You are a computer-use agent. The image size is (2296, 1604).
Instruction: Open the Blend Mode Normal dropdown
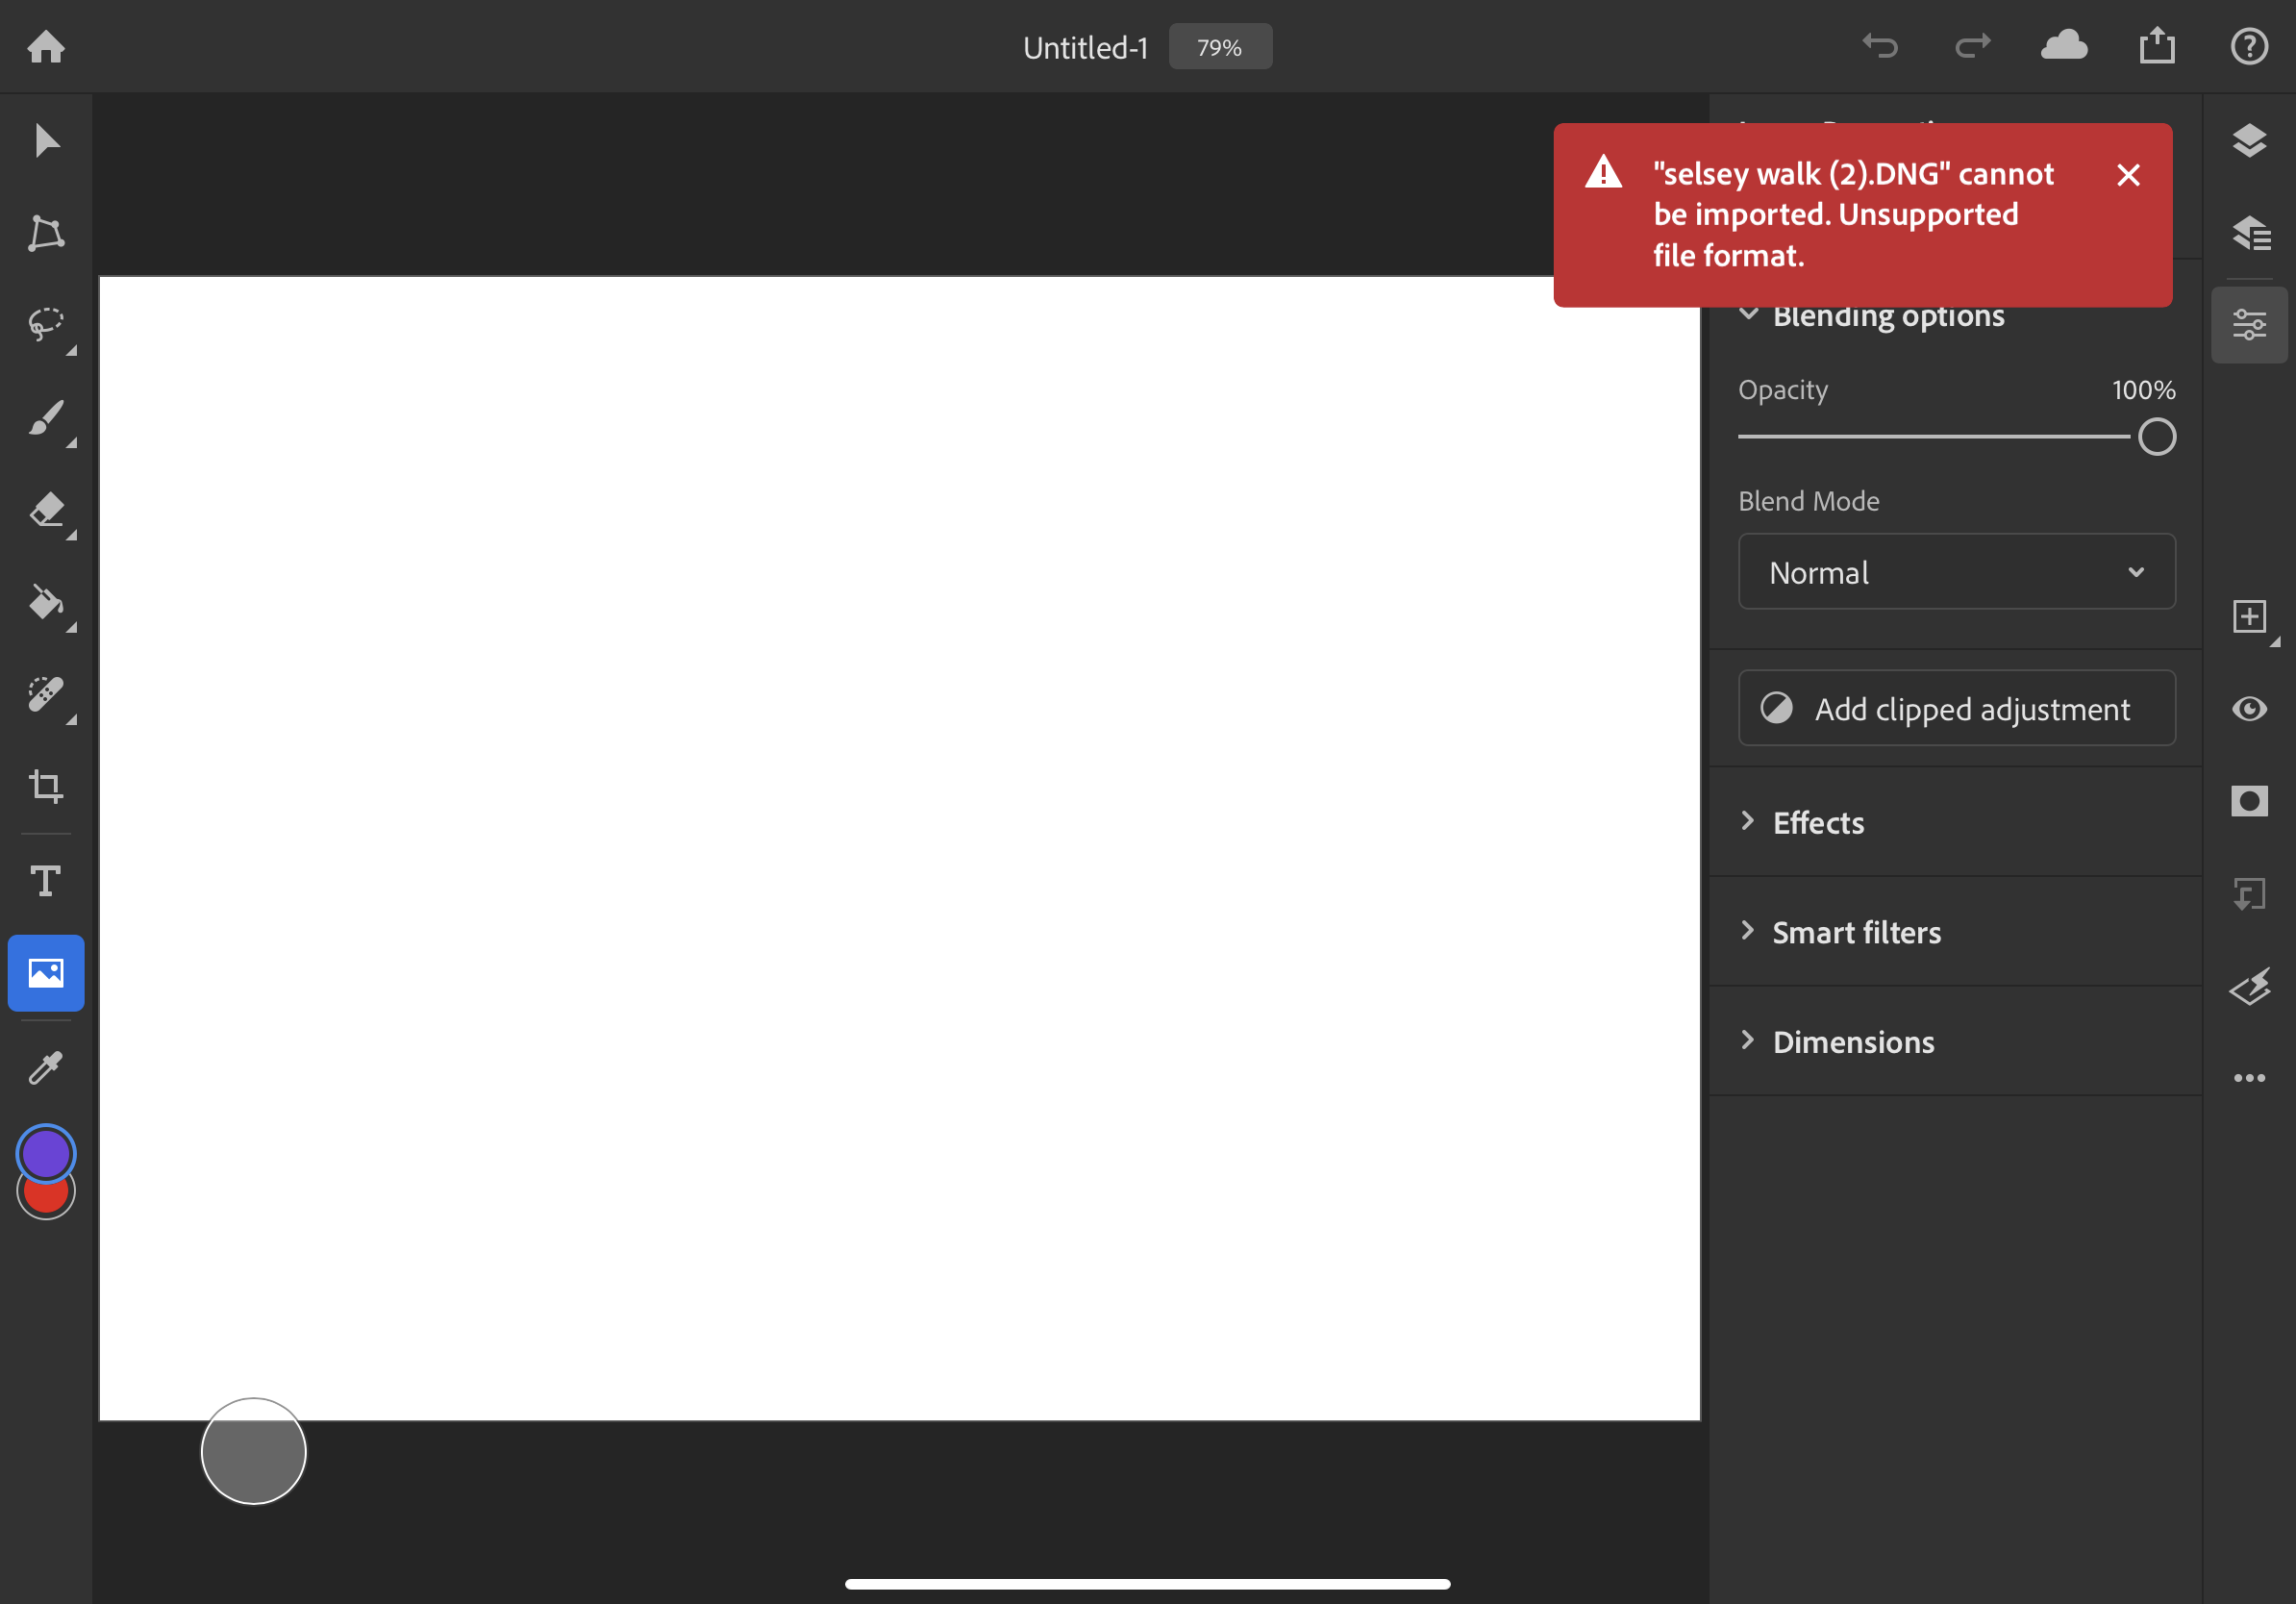point(1956,572)
